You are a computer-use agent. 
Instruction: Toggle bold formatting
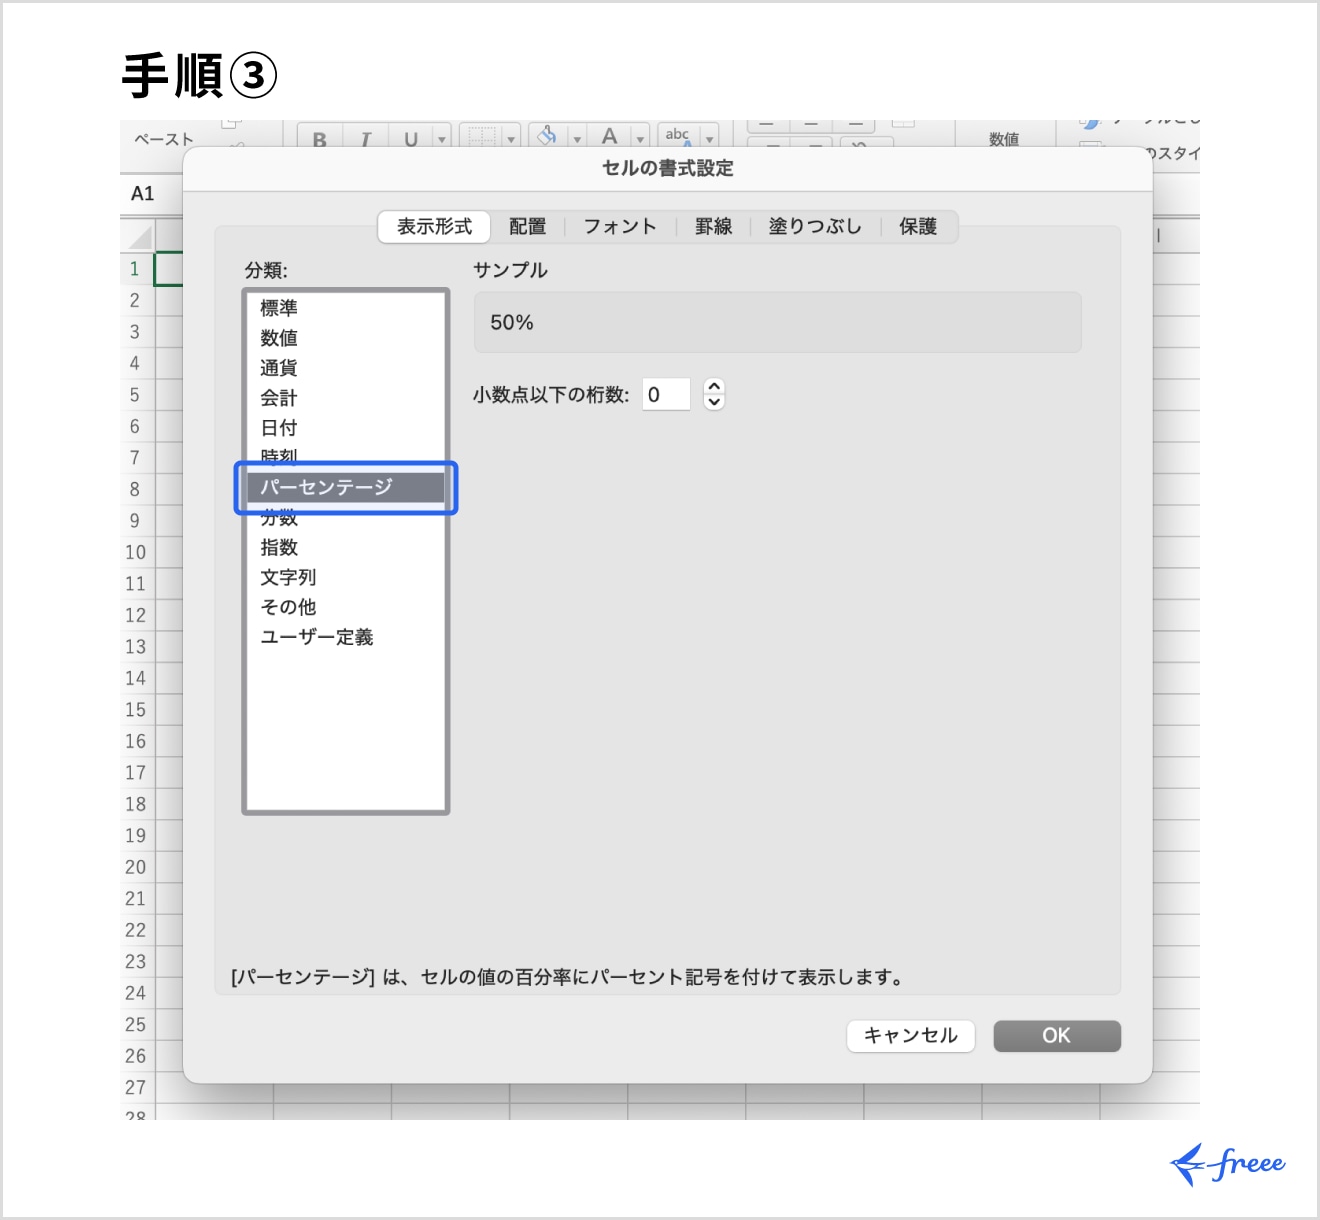(319, 138)
